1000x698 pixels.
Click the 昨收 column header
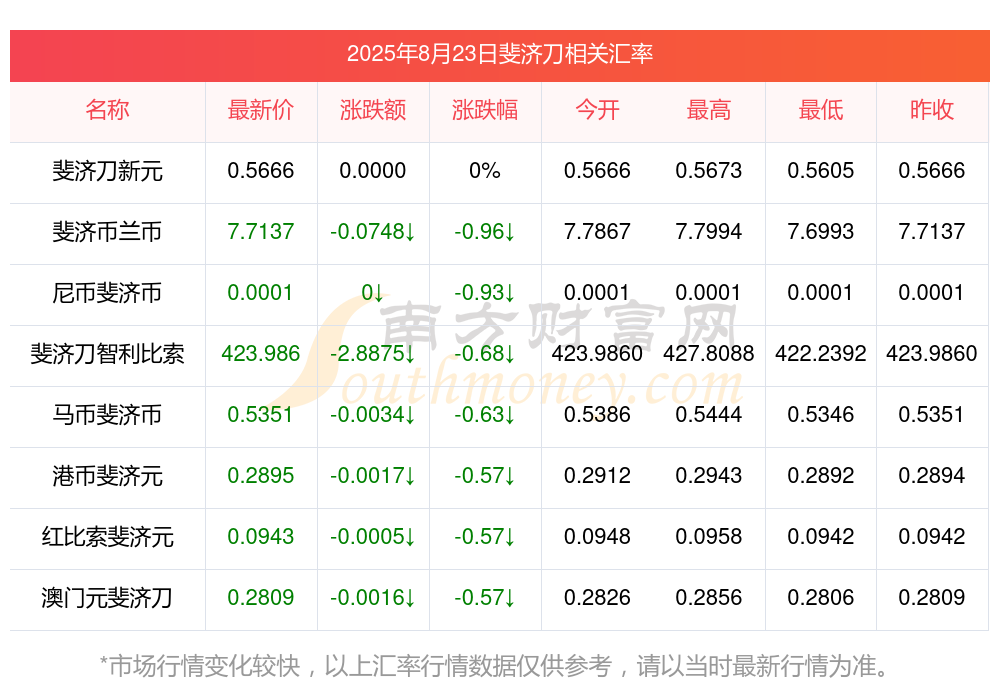(932, 110)
